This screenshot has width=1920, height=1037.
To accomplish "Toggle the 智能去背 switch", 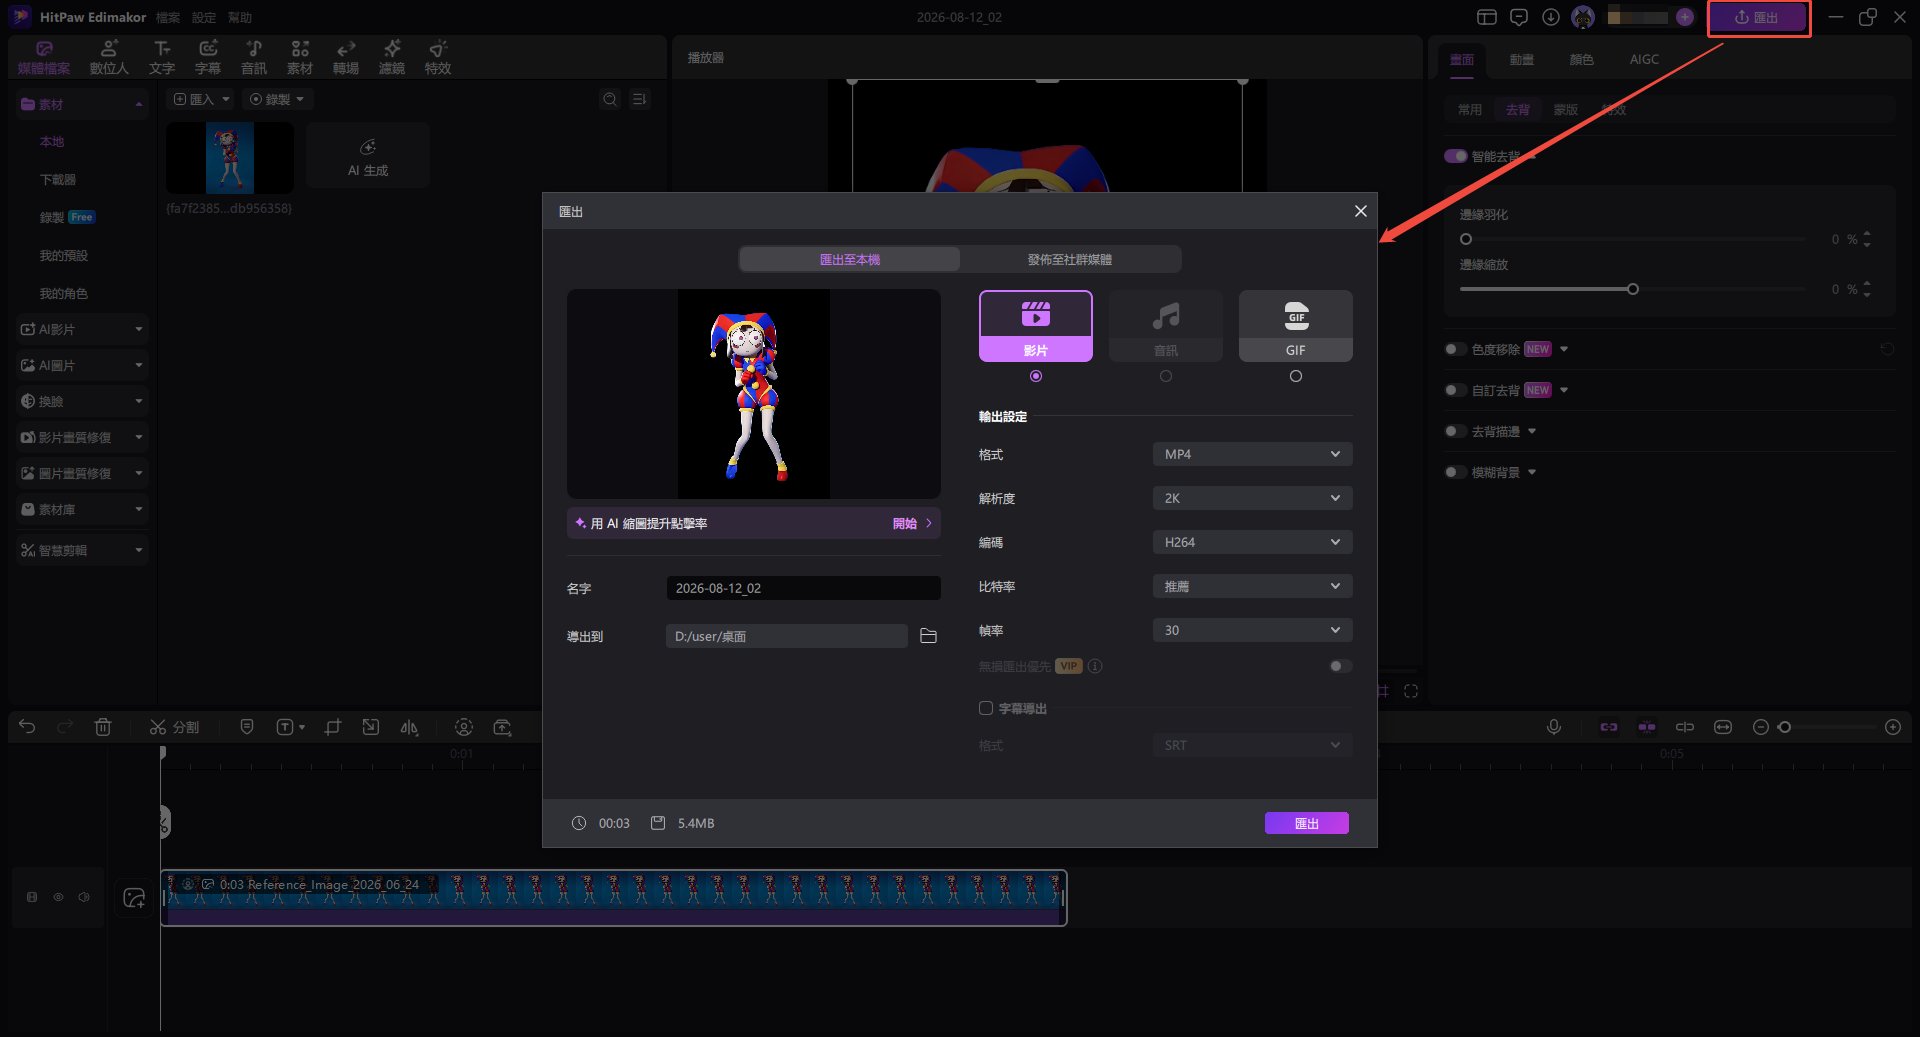I will (1455, 156).
